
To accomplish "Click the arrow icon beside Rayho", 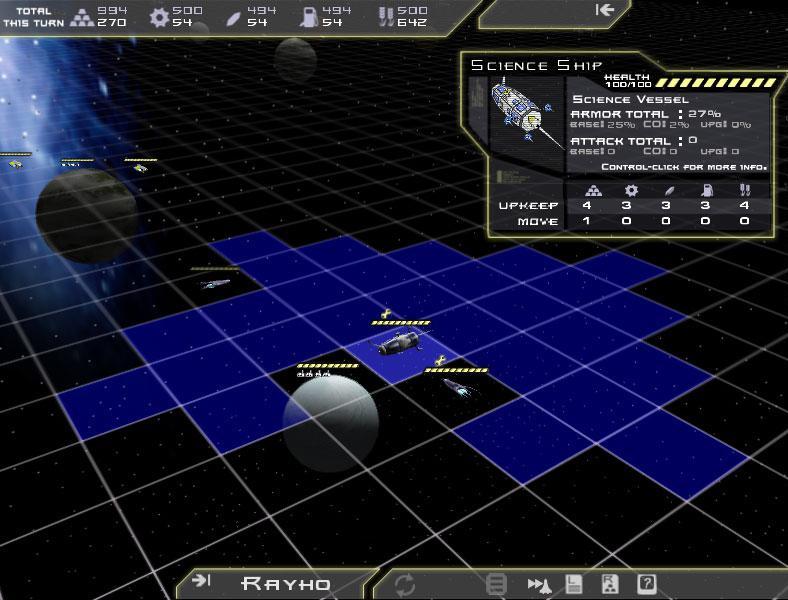I will [x=201, y=582].
